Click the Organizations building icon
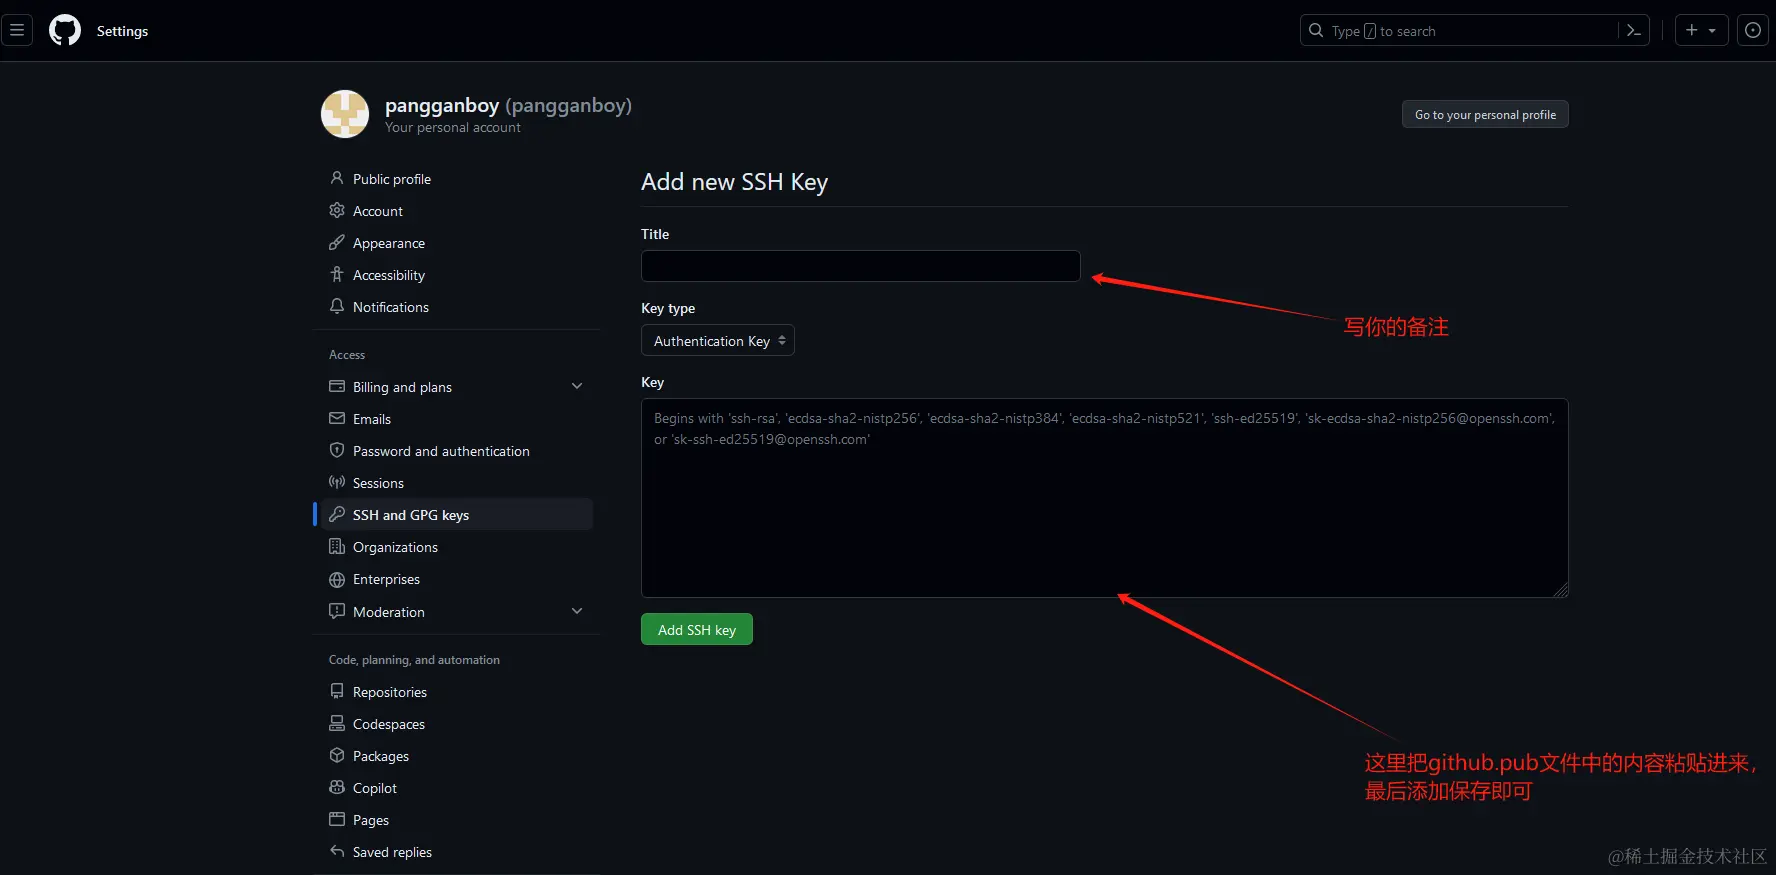 337,546
